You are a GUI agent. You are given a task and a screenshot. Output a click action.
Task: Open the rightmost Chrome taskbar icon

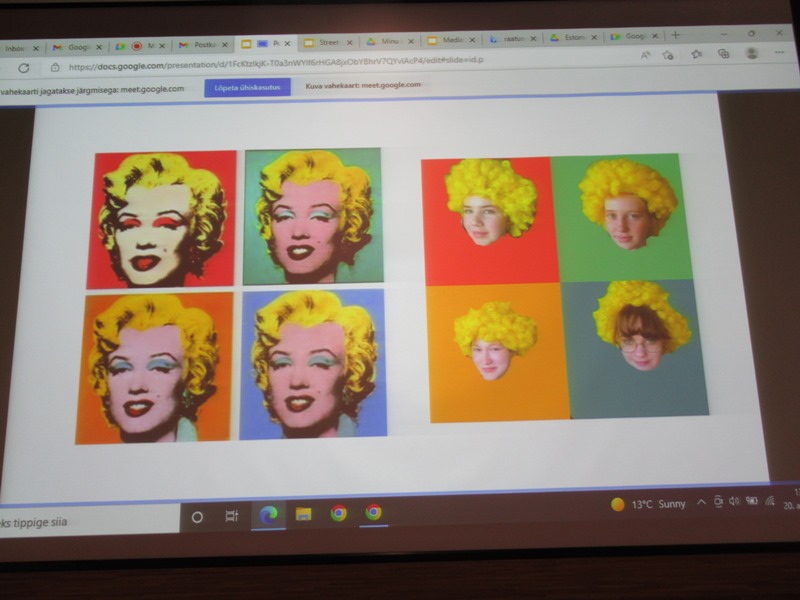point(373,512)
